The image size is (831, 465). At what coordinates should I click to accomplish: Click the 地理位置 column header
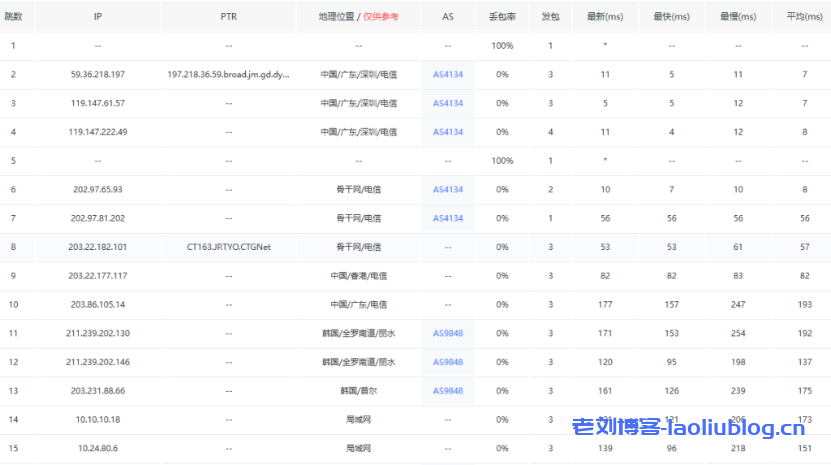click(x=338, y=17)
